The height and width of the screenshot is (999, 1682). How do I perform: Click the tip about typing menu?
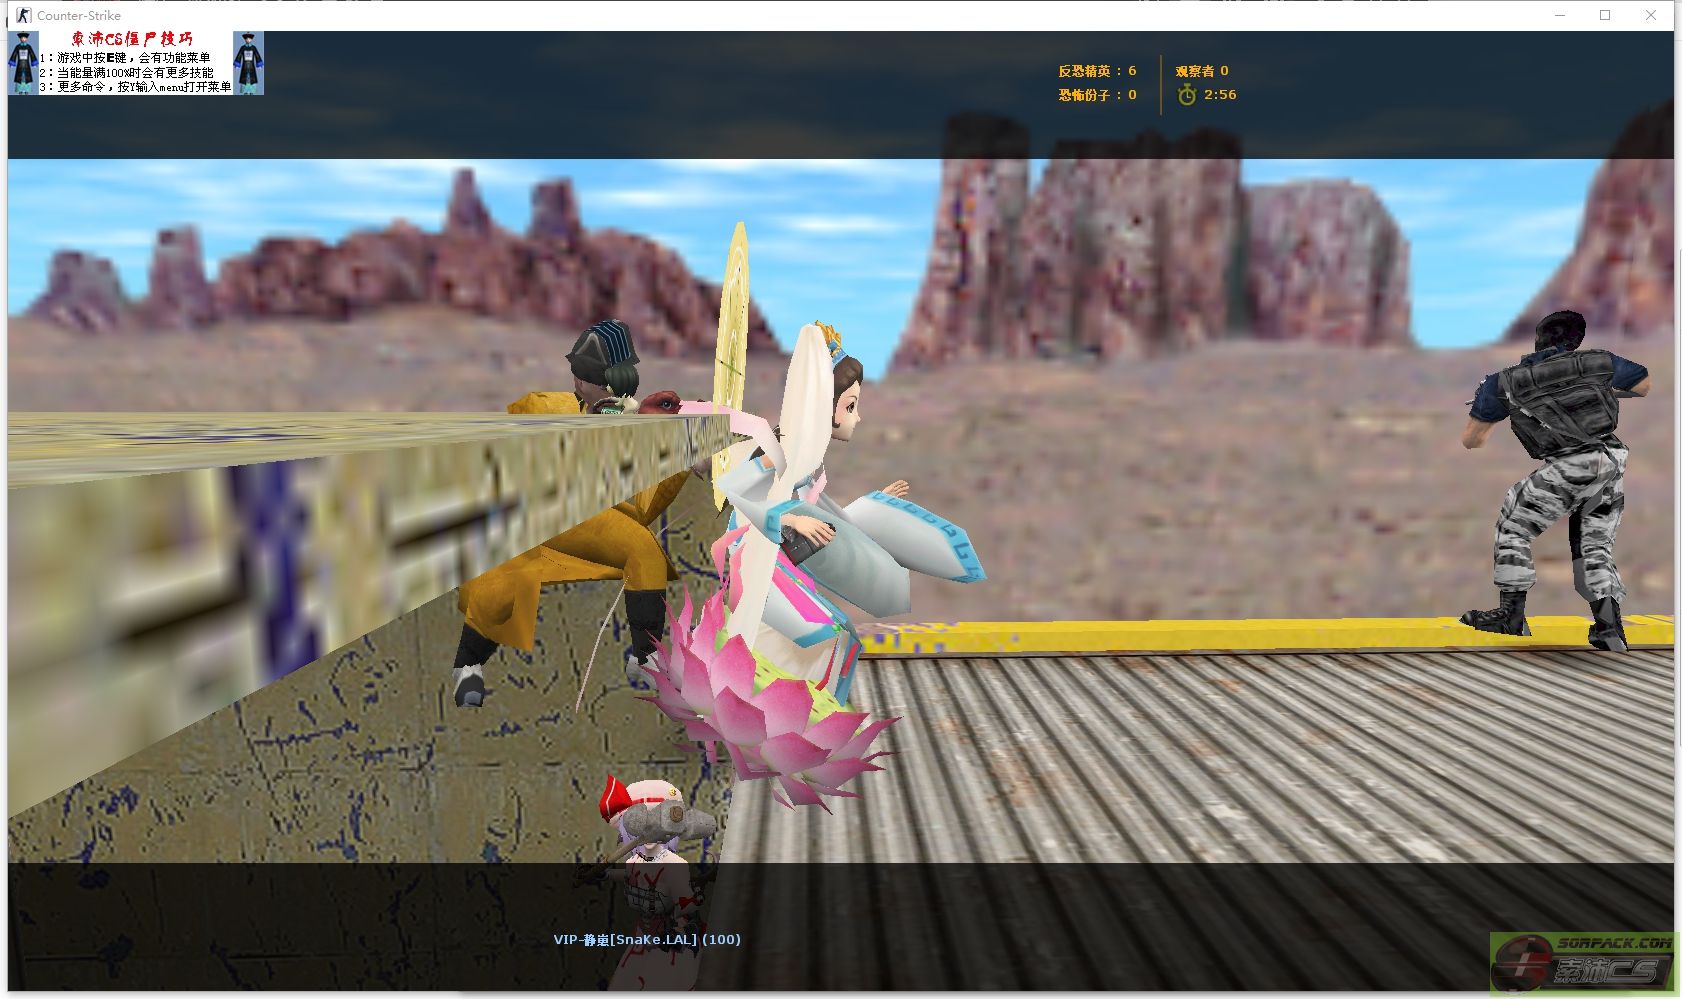(136, 87)
